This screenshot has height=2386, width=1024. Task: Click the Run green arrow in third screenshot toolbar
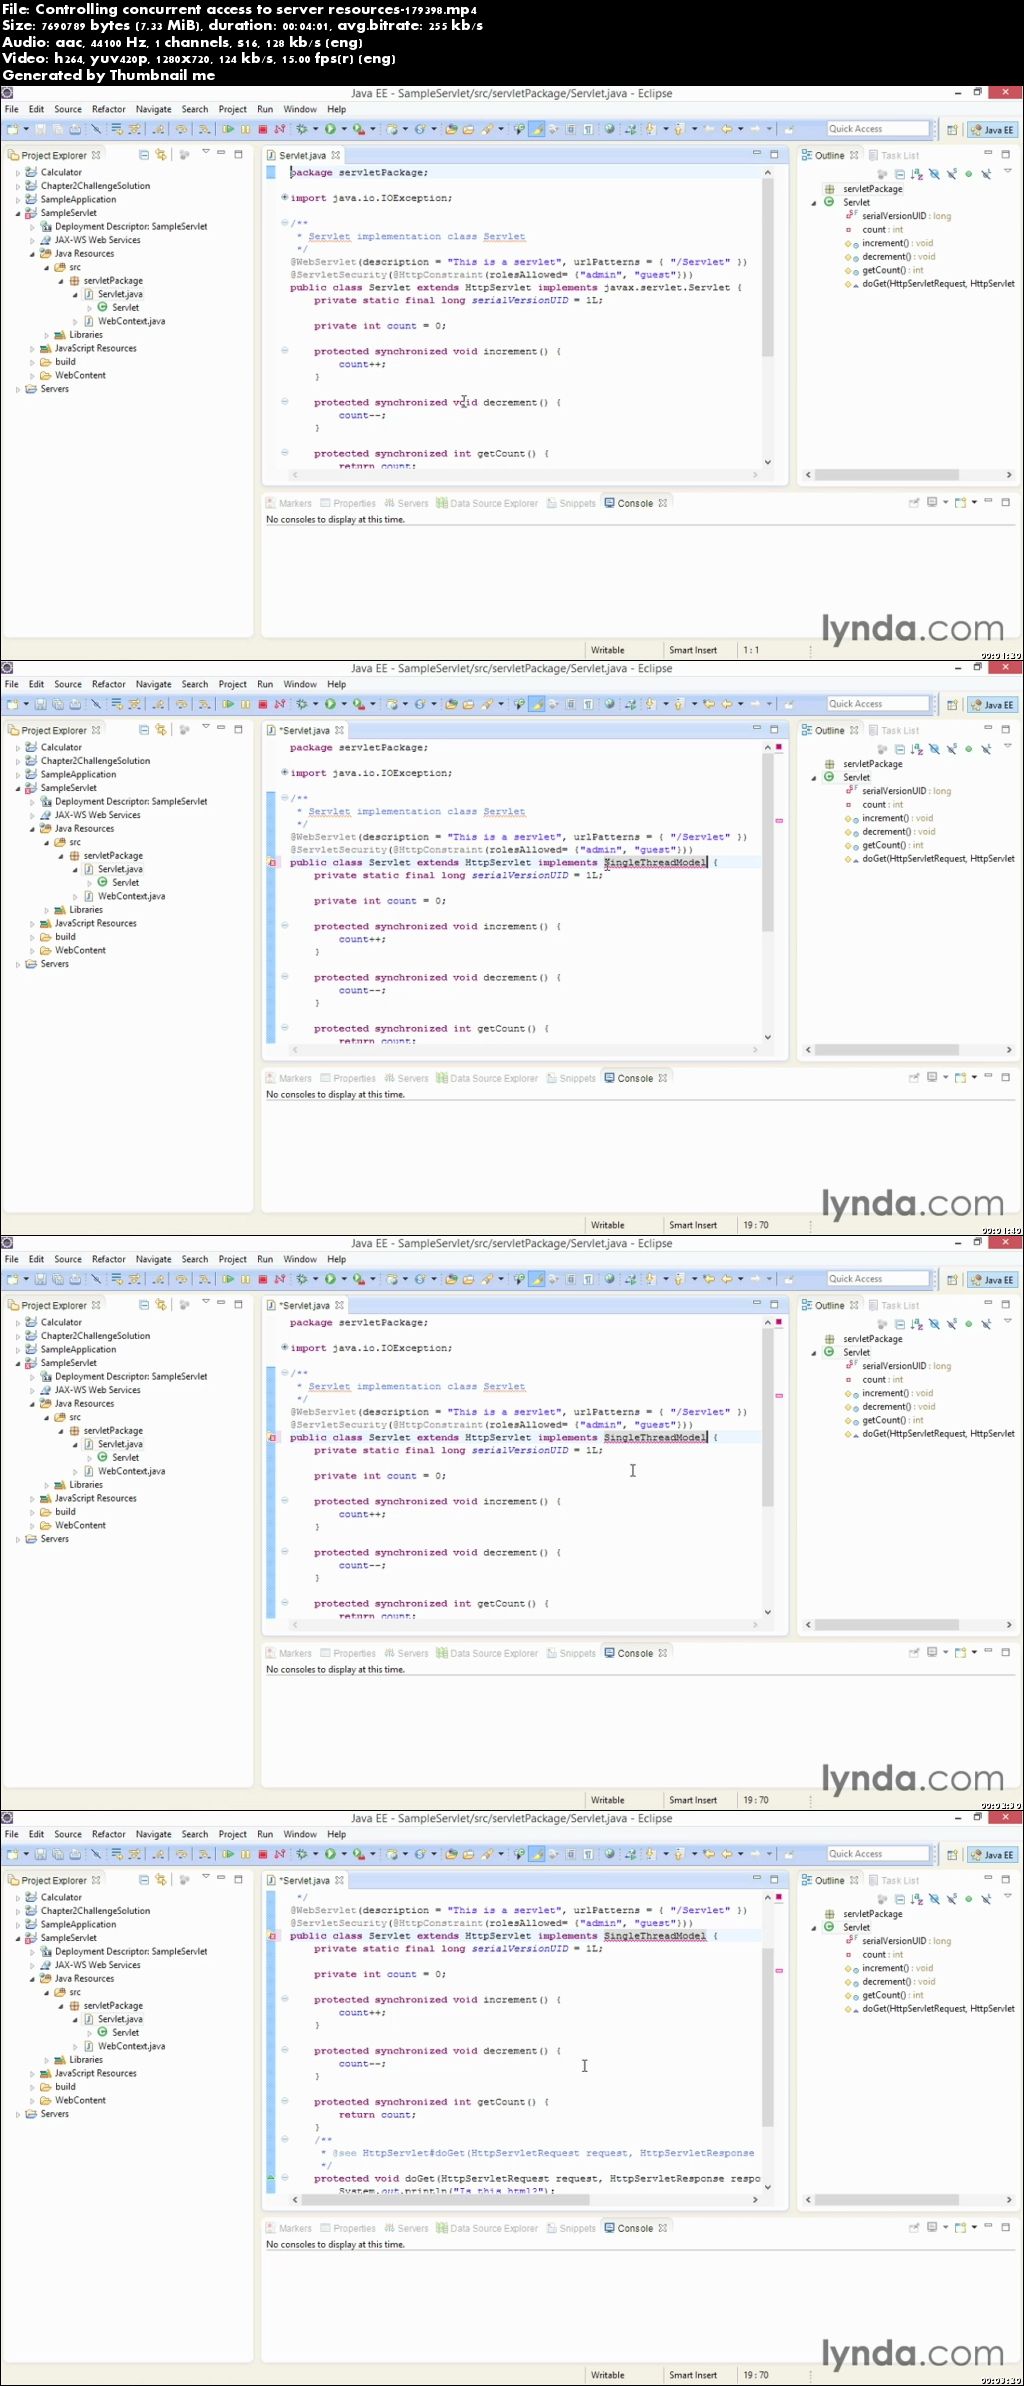pos(329,1279)
